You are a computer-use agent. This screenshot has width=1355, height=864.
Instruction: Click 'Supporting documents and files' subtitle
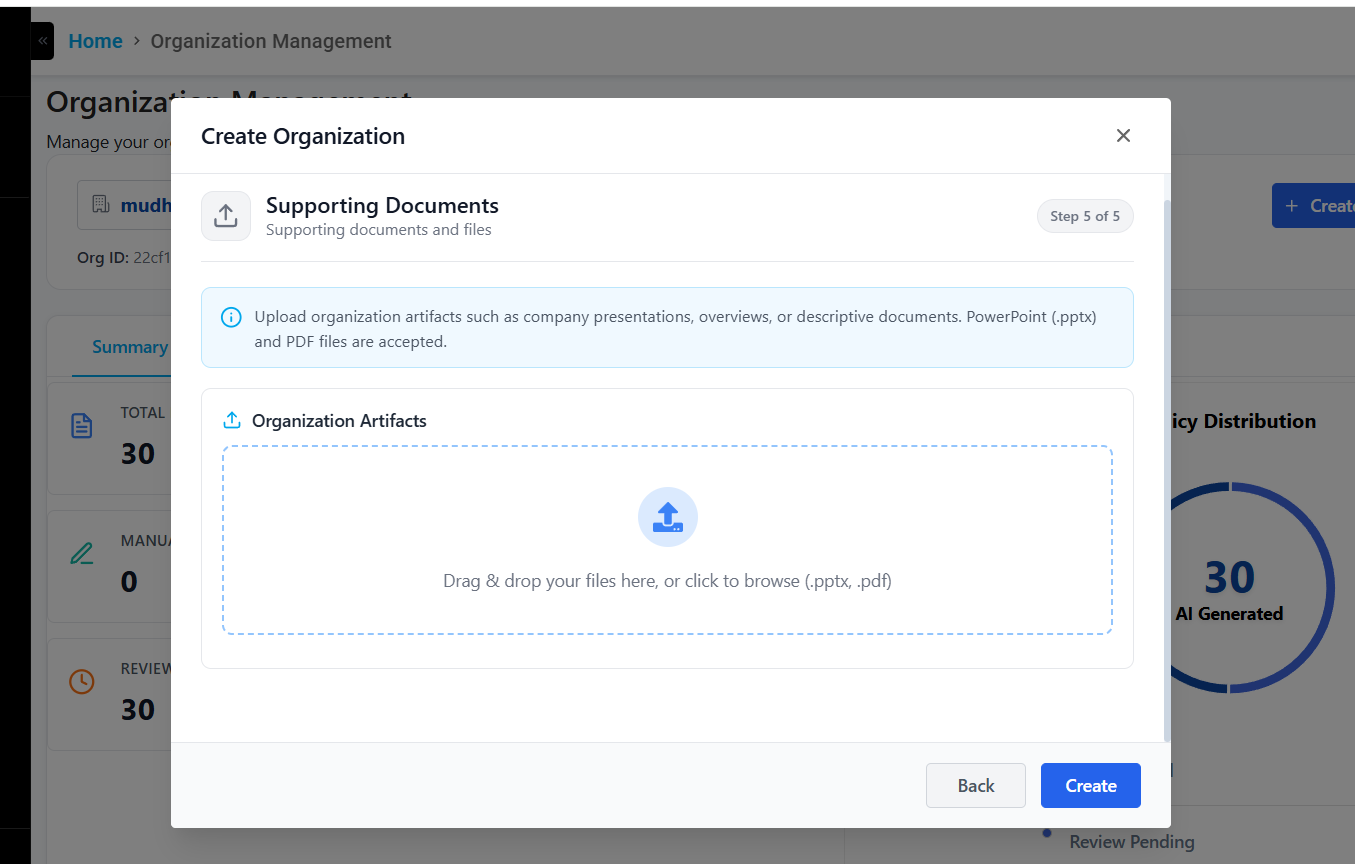point(379,230)
